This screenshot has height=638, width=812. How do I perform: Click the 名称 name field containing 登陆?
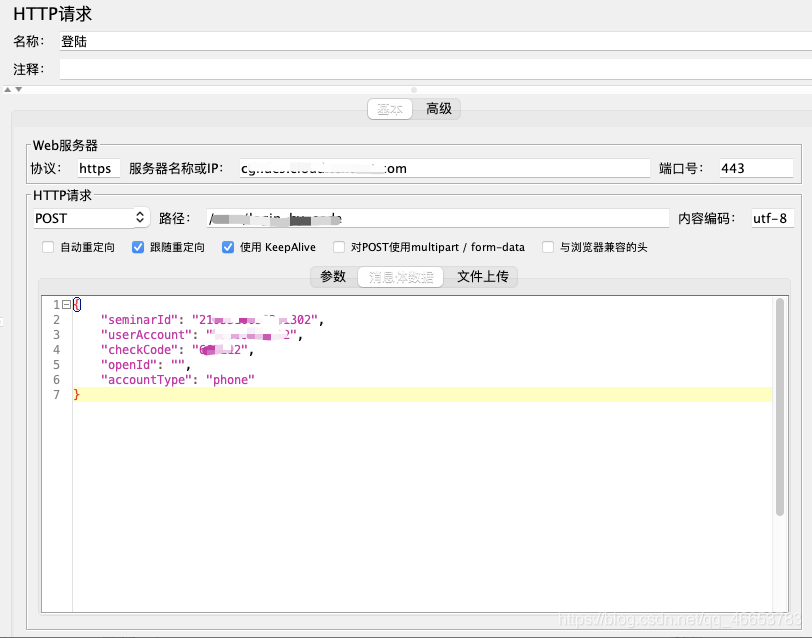[436, 41]
